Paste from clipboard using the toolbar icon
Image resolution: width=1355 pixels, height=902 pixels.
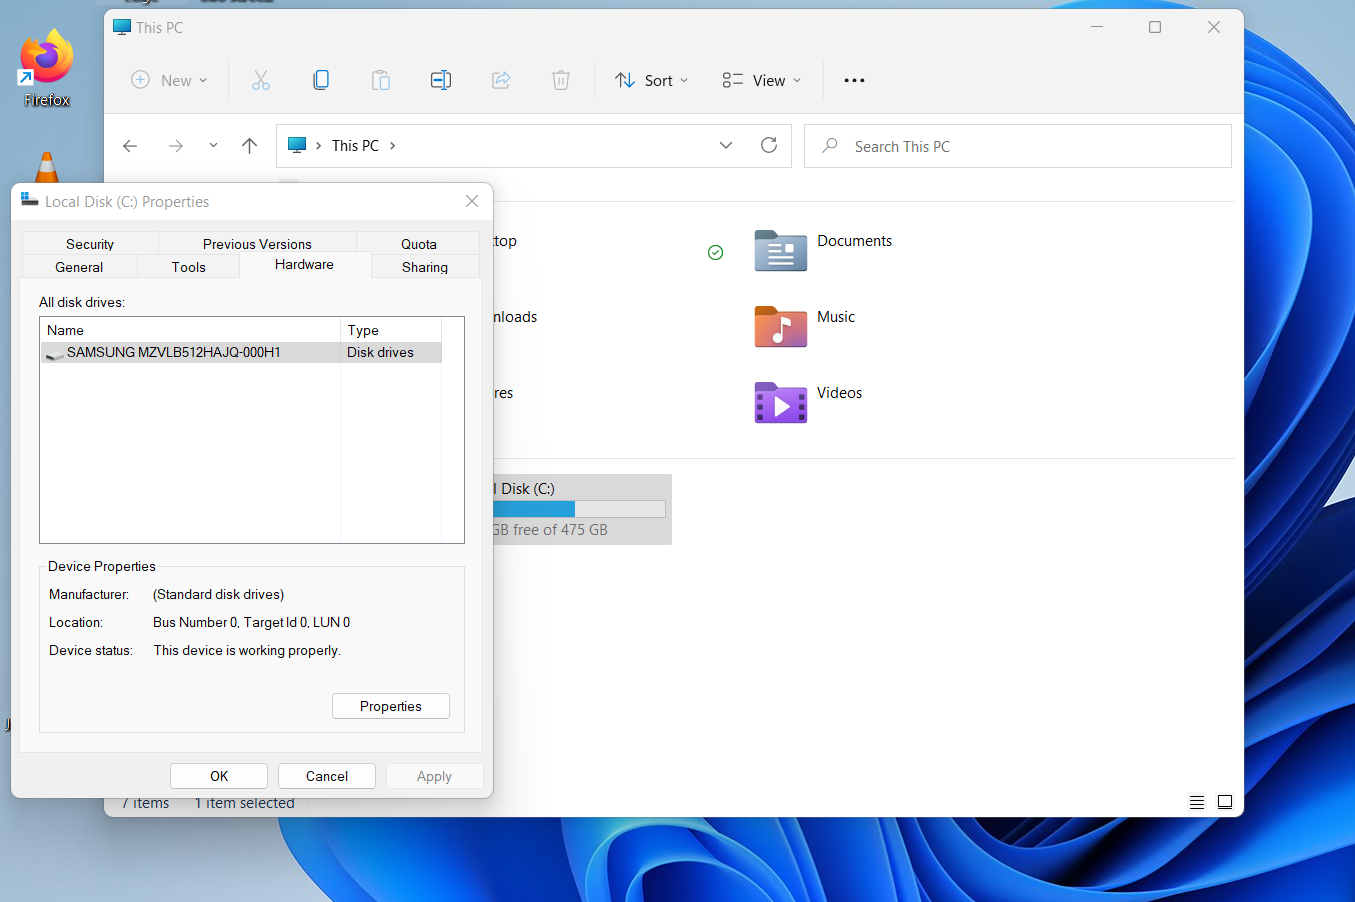coord(381,80)
